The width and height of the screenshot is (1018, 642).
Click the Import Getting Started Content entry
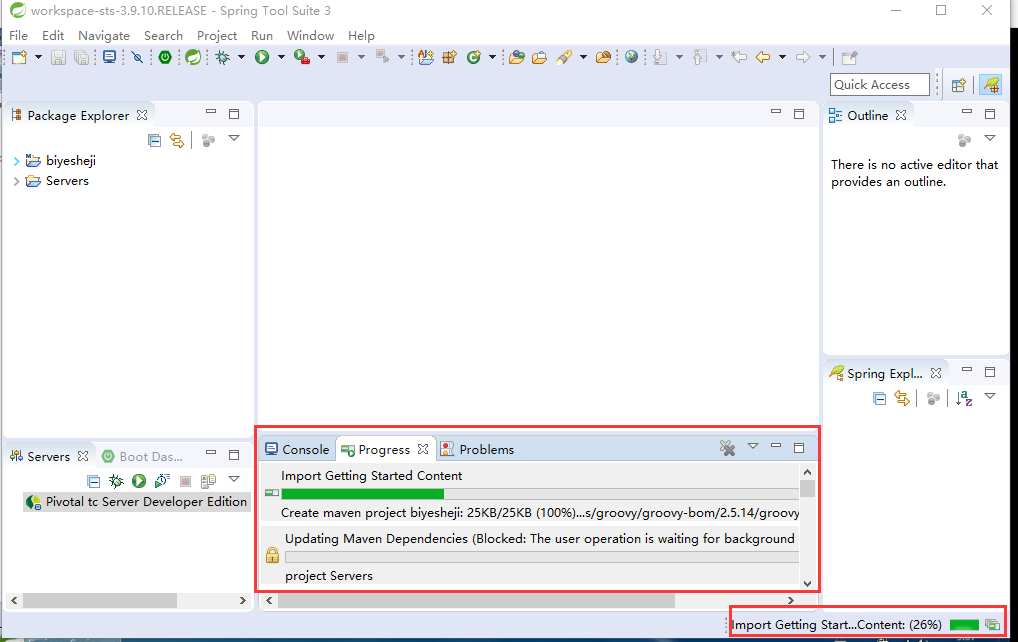pos(371,475)
